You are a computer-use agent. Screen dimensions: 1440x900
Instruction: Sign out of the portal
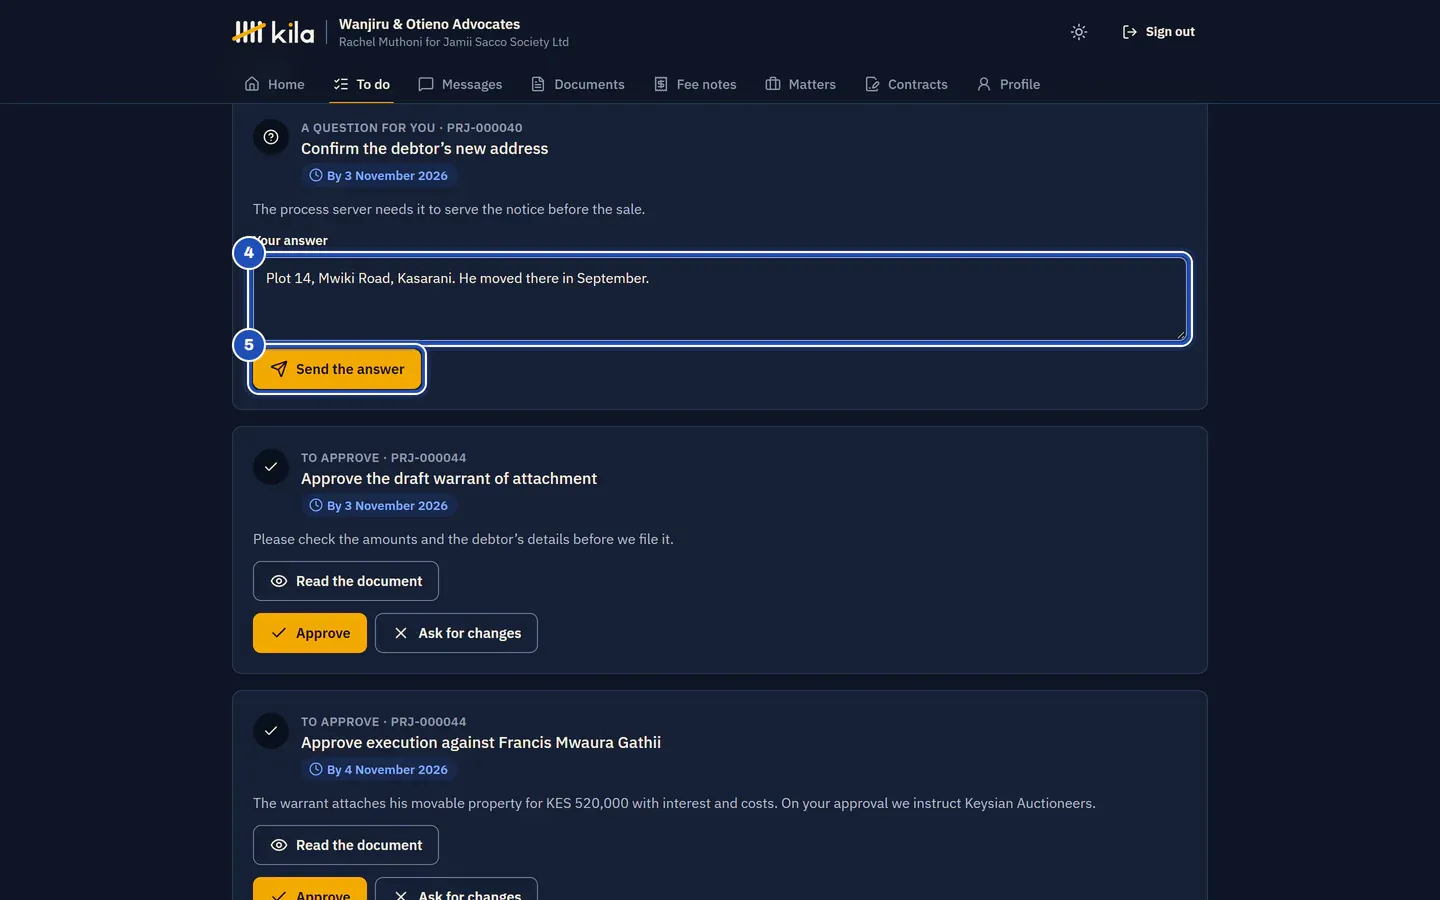[x=1158, y=32]
